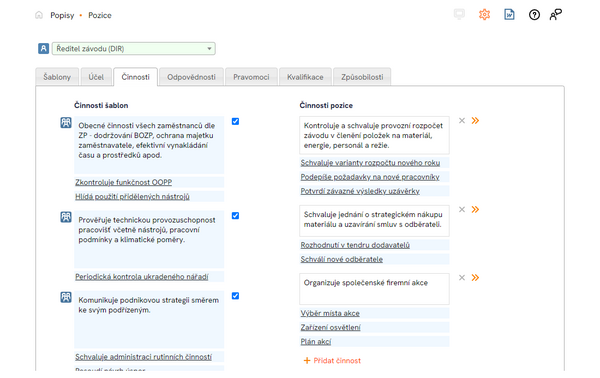
Task: Open the Ředitel závodu (DIR) dropdown
Action: coord(134,49)
